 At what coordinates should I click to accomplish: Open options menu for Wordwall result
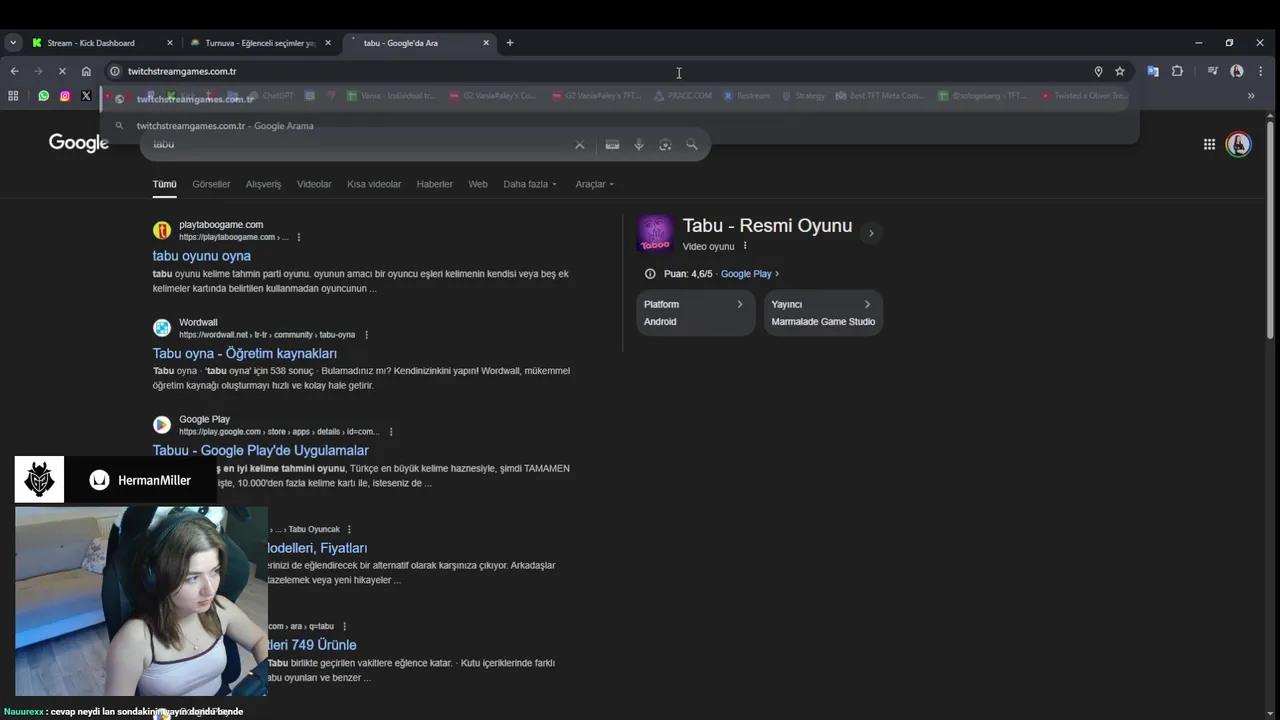(x=366, y=335)
